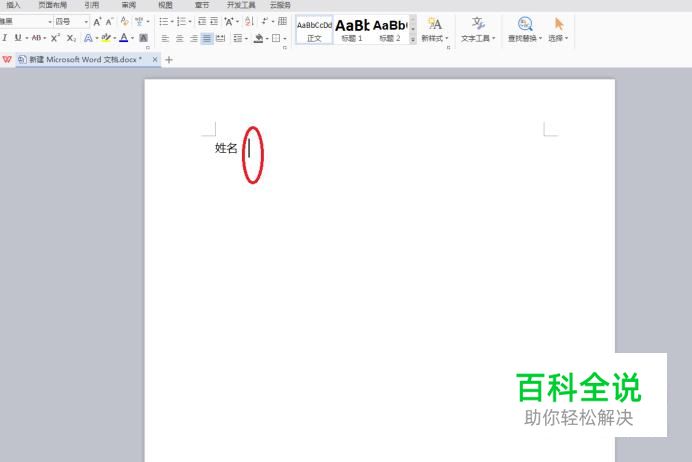Image resolution: width=692 pixels, height=462 pixels.
Task: Open the 云服务 ribbon tab
Action: pyautogui.click(x=280, y=5)
